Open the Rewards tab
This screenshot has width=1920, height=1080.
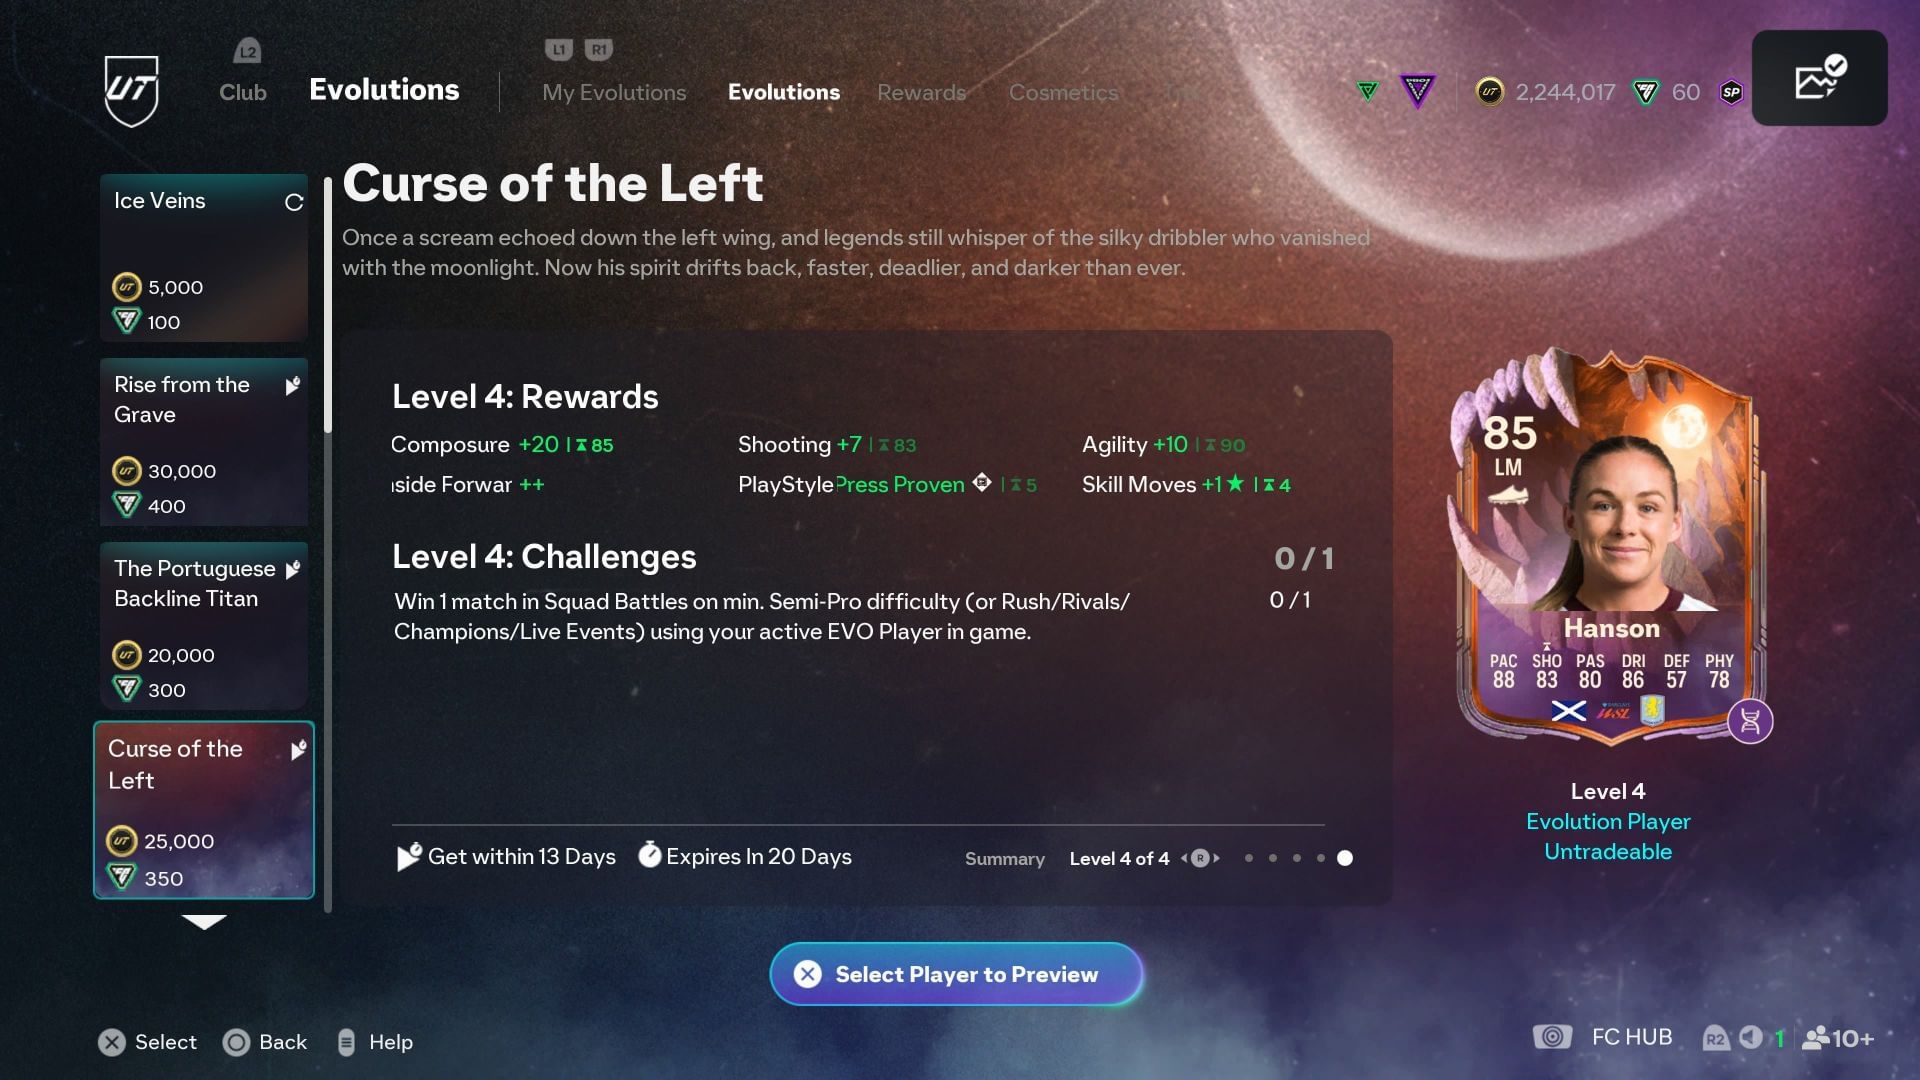point(921,92)
